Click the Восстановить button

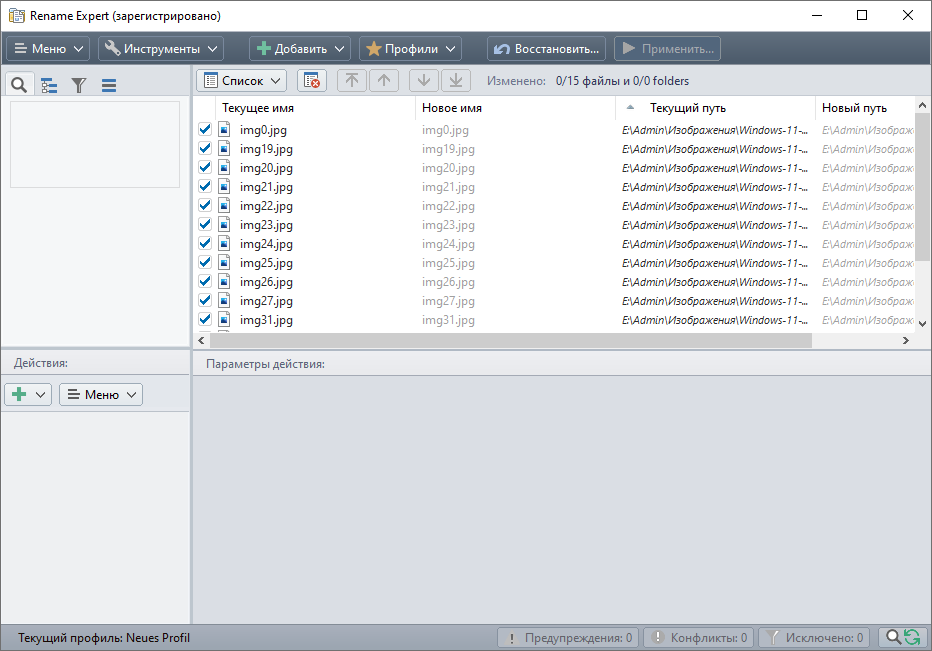pyautogui.click(x=546, y=47)
